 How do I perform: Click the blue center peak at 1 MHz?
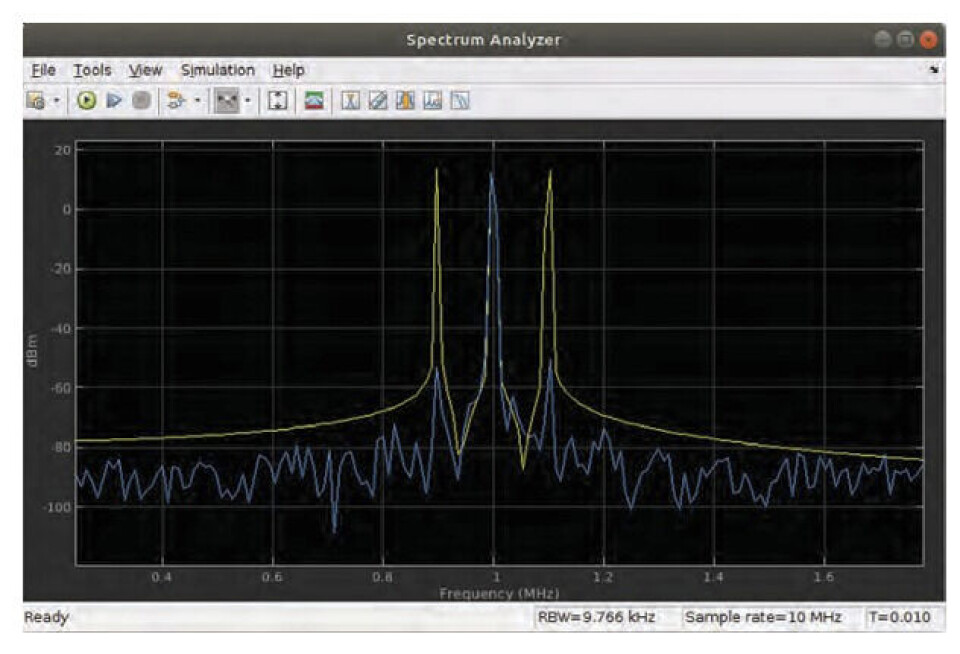(491, 176)
